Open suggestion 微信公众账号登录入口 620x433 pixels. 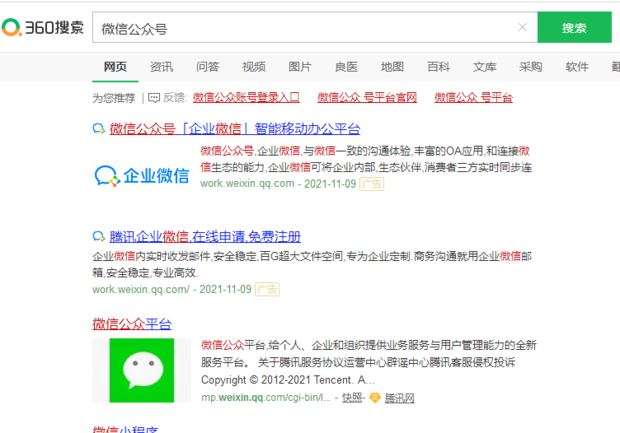[x=246, y=98]
